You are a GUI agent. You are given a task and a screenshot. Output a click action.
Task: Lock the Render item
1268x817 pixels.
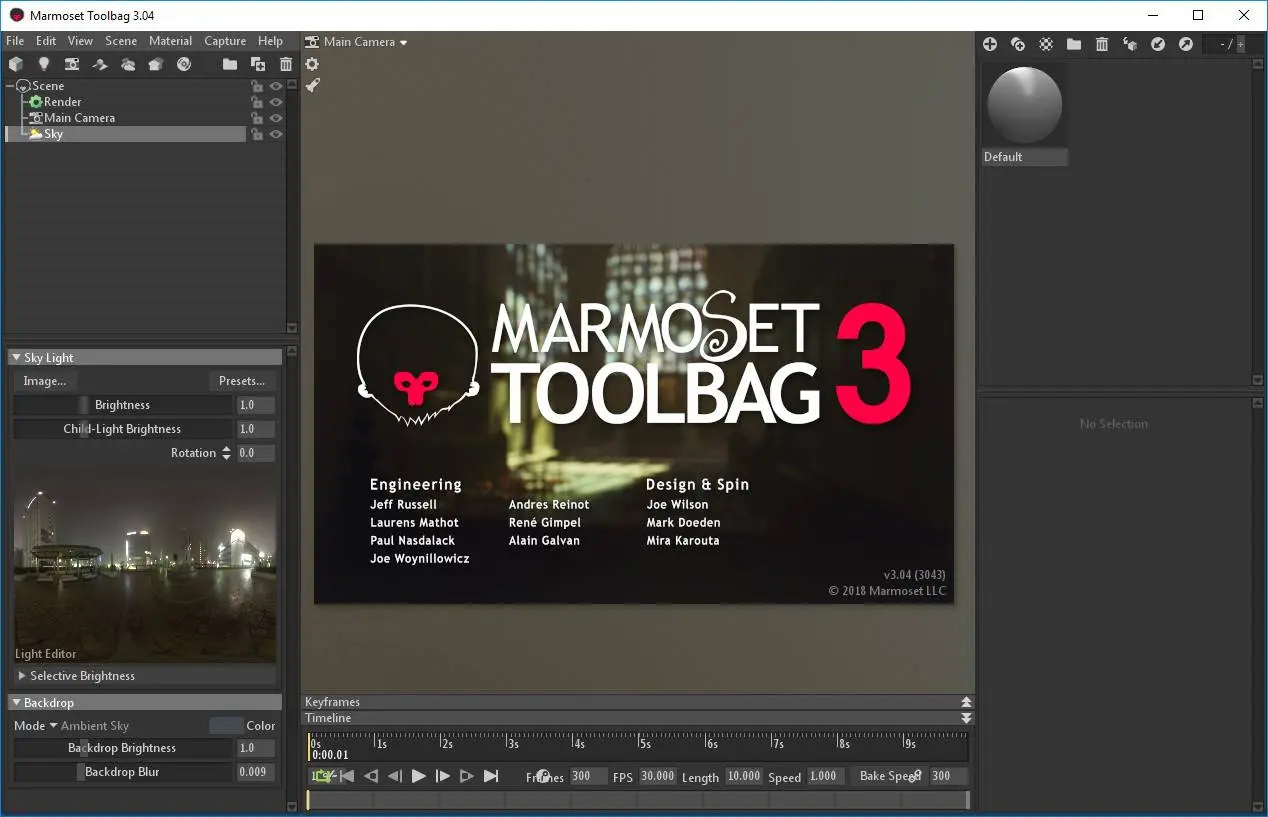click(x=257, y=102)
